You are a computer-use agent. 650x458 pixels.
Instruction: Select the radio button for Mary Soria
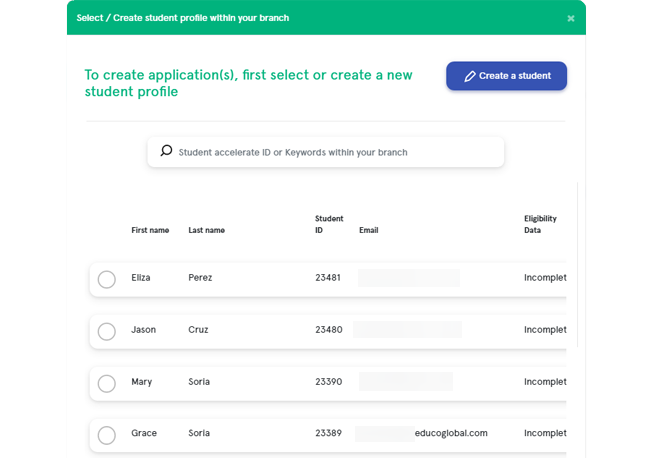coord(107,383)
